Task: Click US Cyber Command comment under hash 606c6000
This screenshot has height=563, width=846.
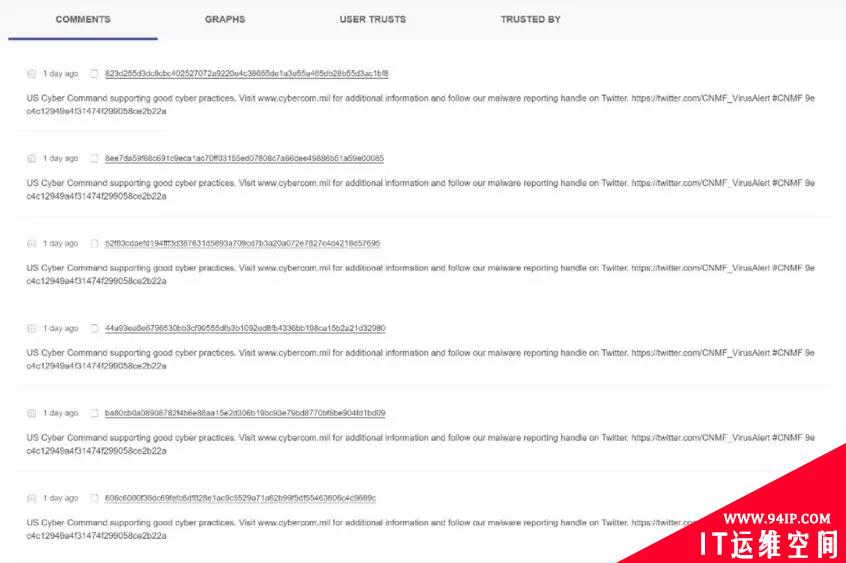Action: click(x=361, y=529)
